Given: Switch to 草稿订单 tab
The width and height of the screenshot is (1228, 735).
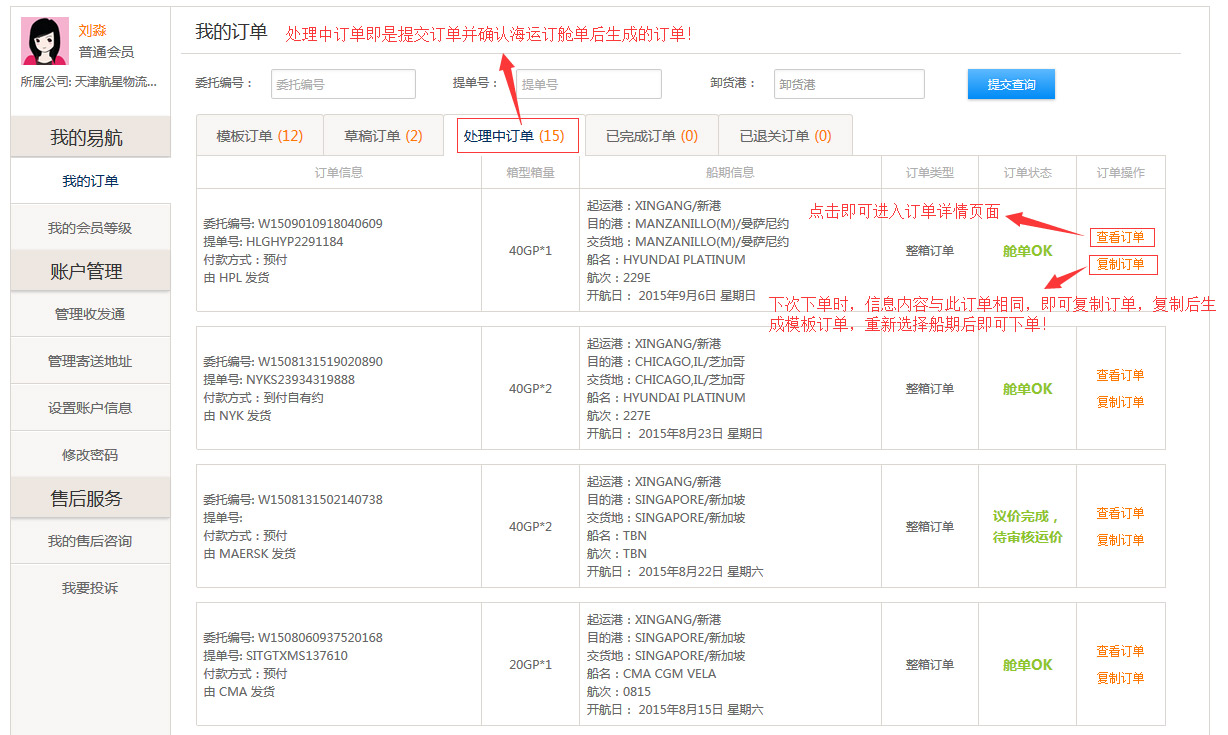Looking at the screenshot, I should (383, 136).
